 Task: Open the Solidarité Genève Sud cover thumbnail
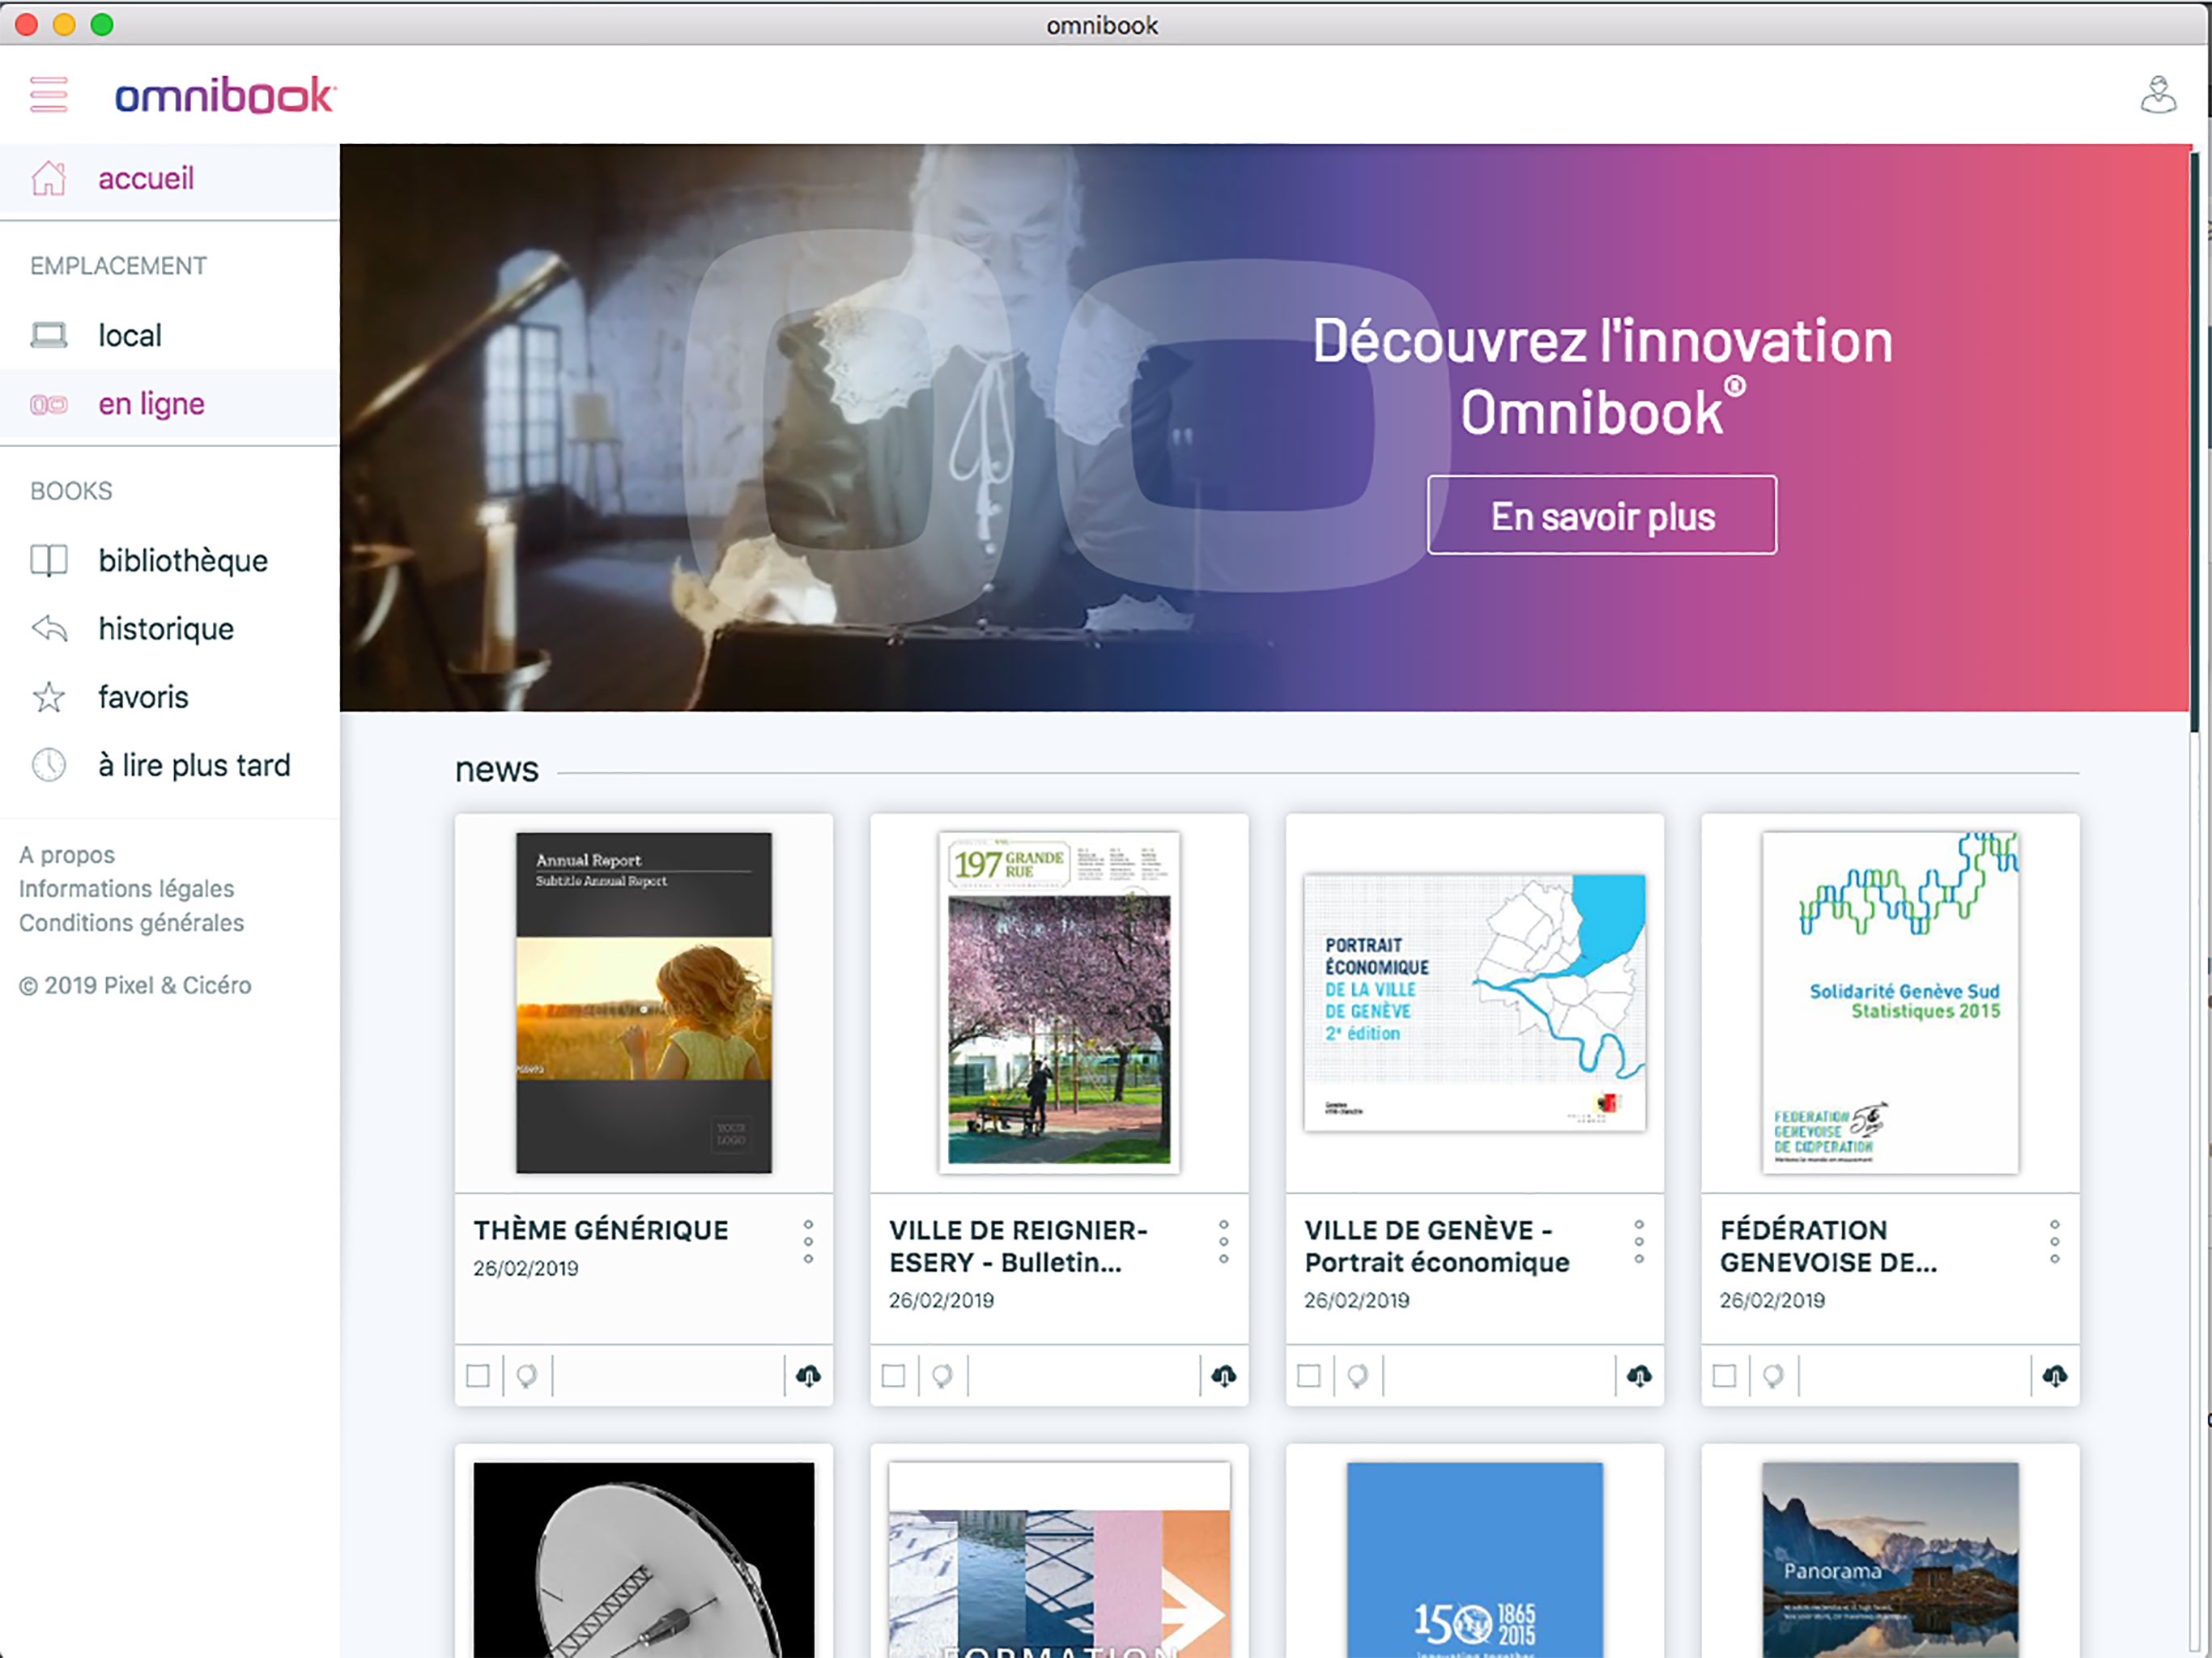(1890, 1002)
